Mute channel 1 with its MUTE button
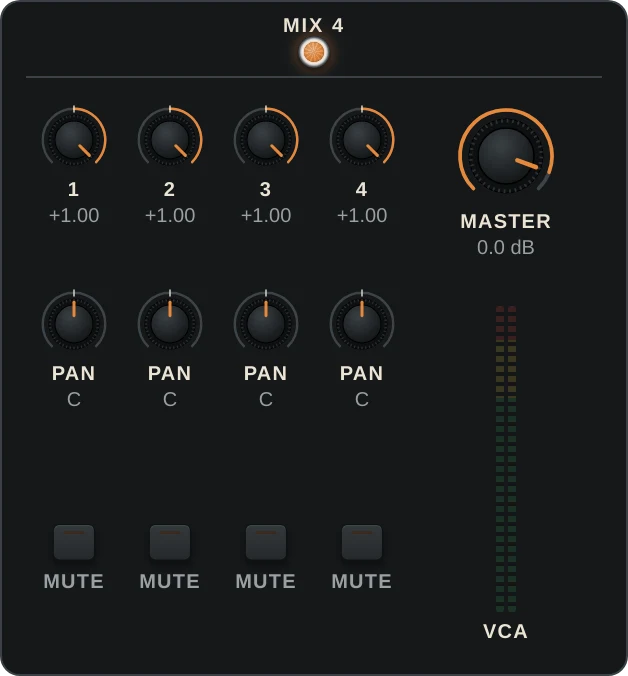The image size is (628, 676). [74, 542]
